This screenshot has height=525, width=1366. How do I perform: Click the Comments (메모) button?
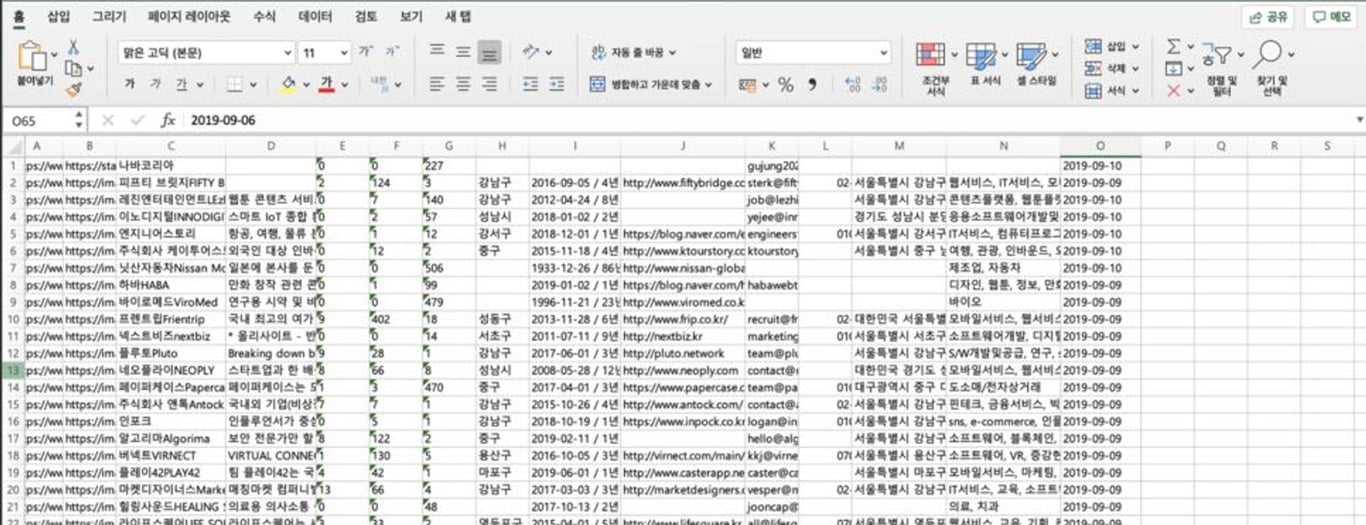pyautogui.click(x=1331, y=17)
